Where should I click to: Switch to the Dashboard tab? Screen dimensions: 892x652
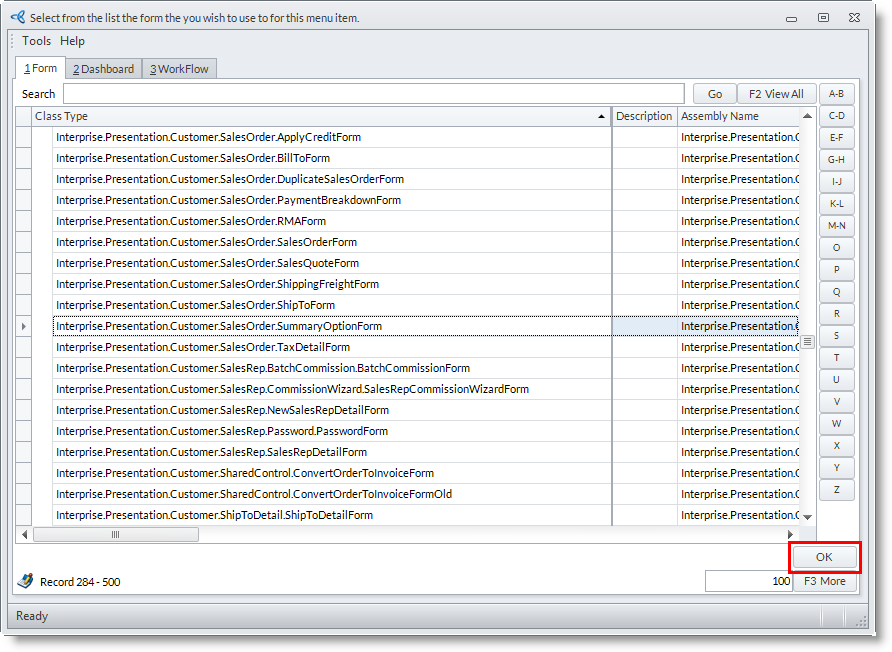pos(103,69)
